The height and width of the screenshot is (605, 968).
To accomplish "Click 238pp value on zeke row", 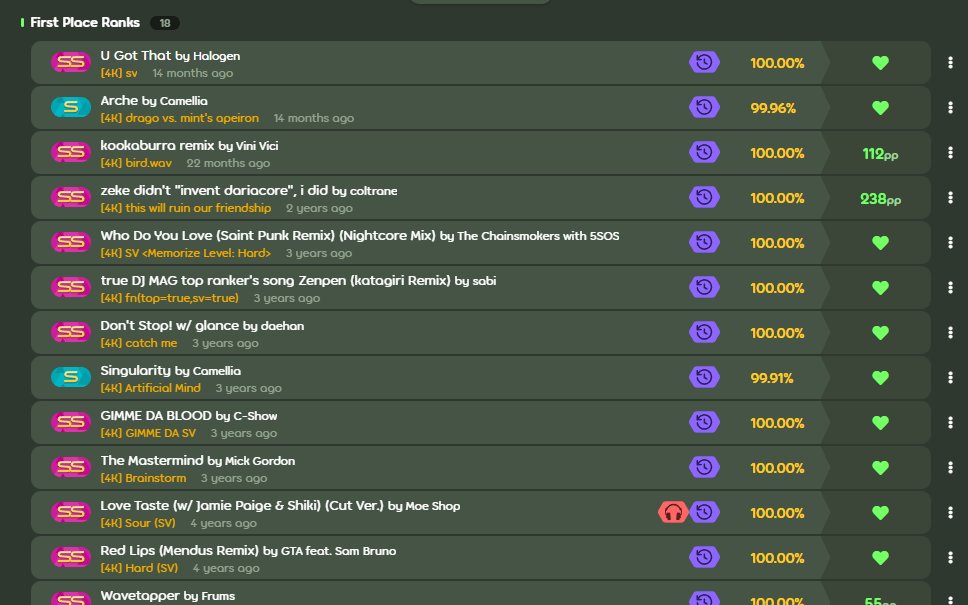I will pos(880,199).
